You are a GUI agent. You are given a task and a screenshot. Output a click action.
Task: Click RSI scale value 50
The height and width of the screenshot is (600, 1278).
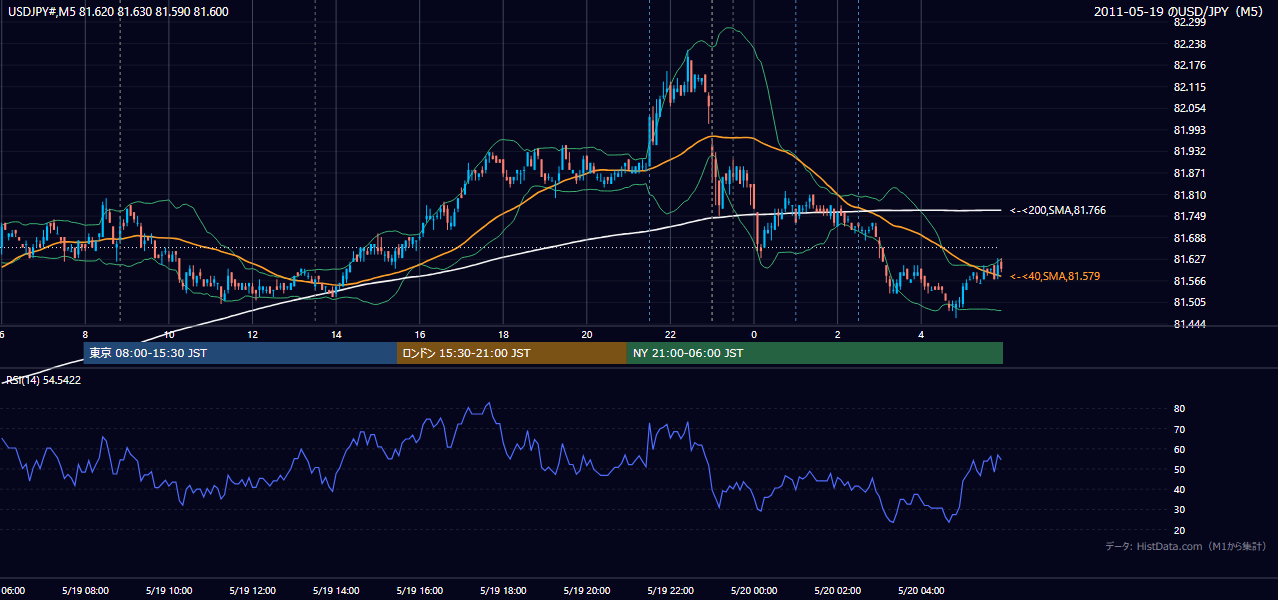click(1179, 469)
